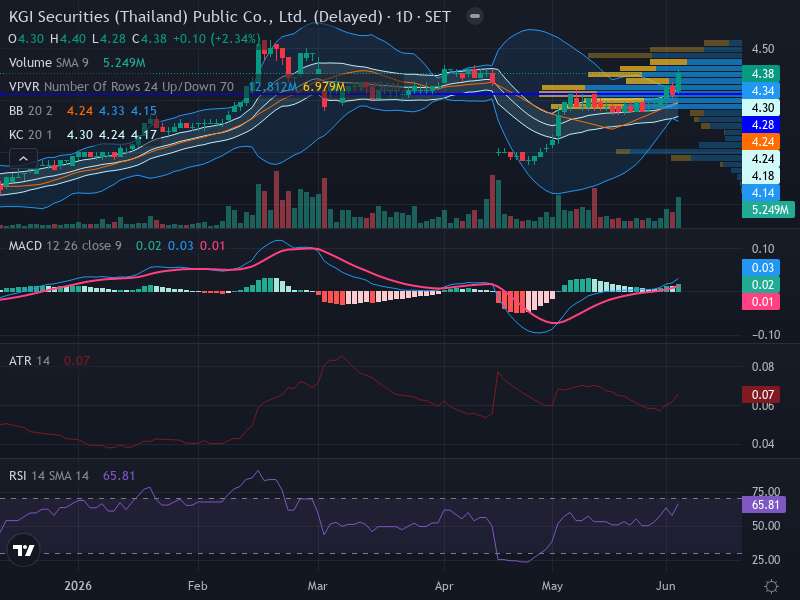Click the 2026 label on time axis
800x600 pixels.
pyautogui.click(x=78, y=586)
